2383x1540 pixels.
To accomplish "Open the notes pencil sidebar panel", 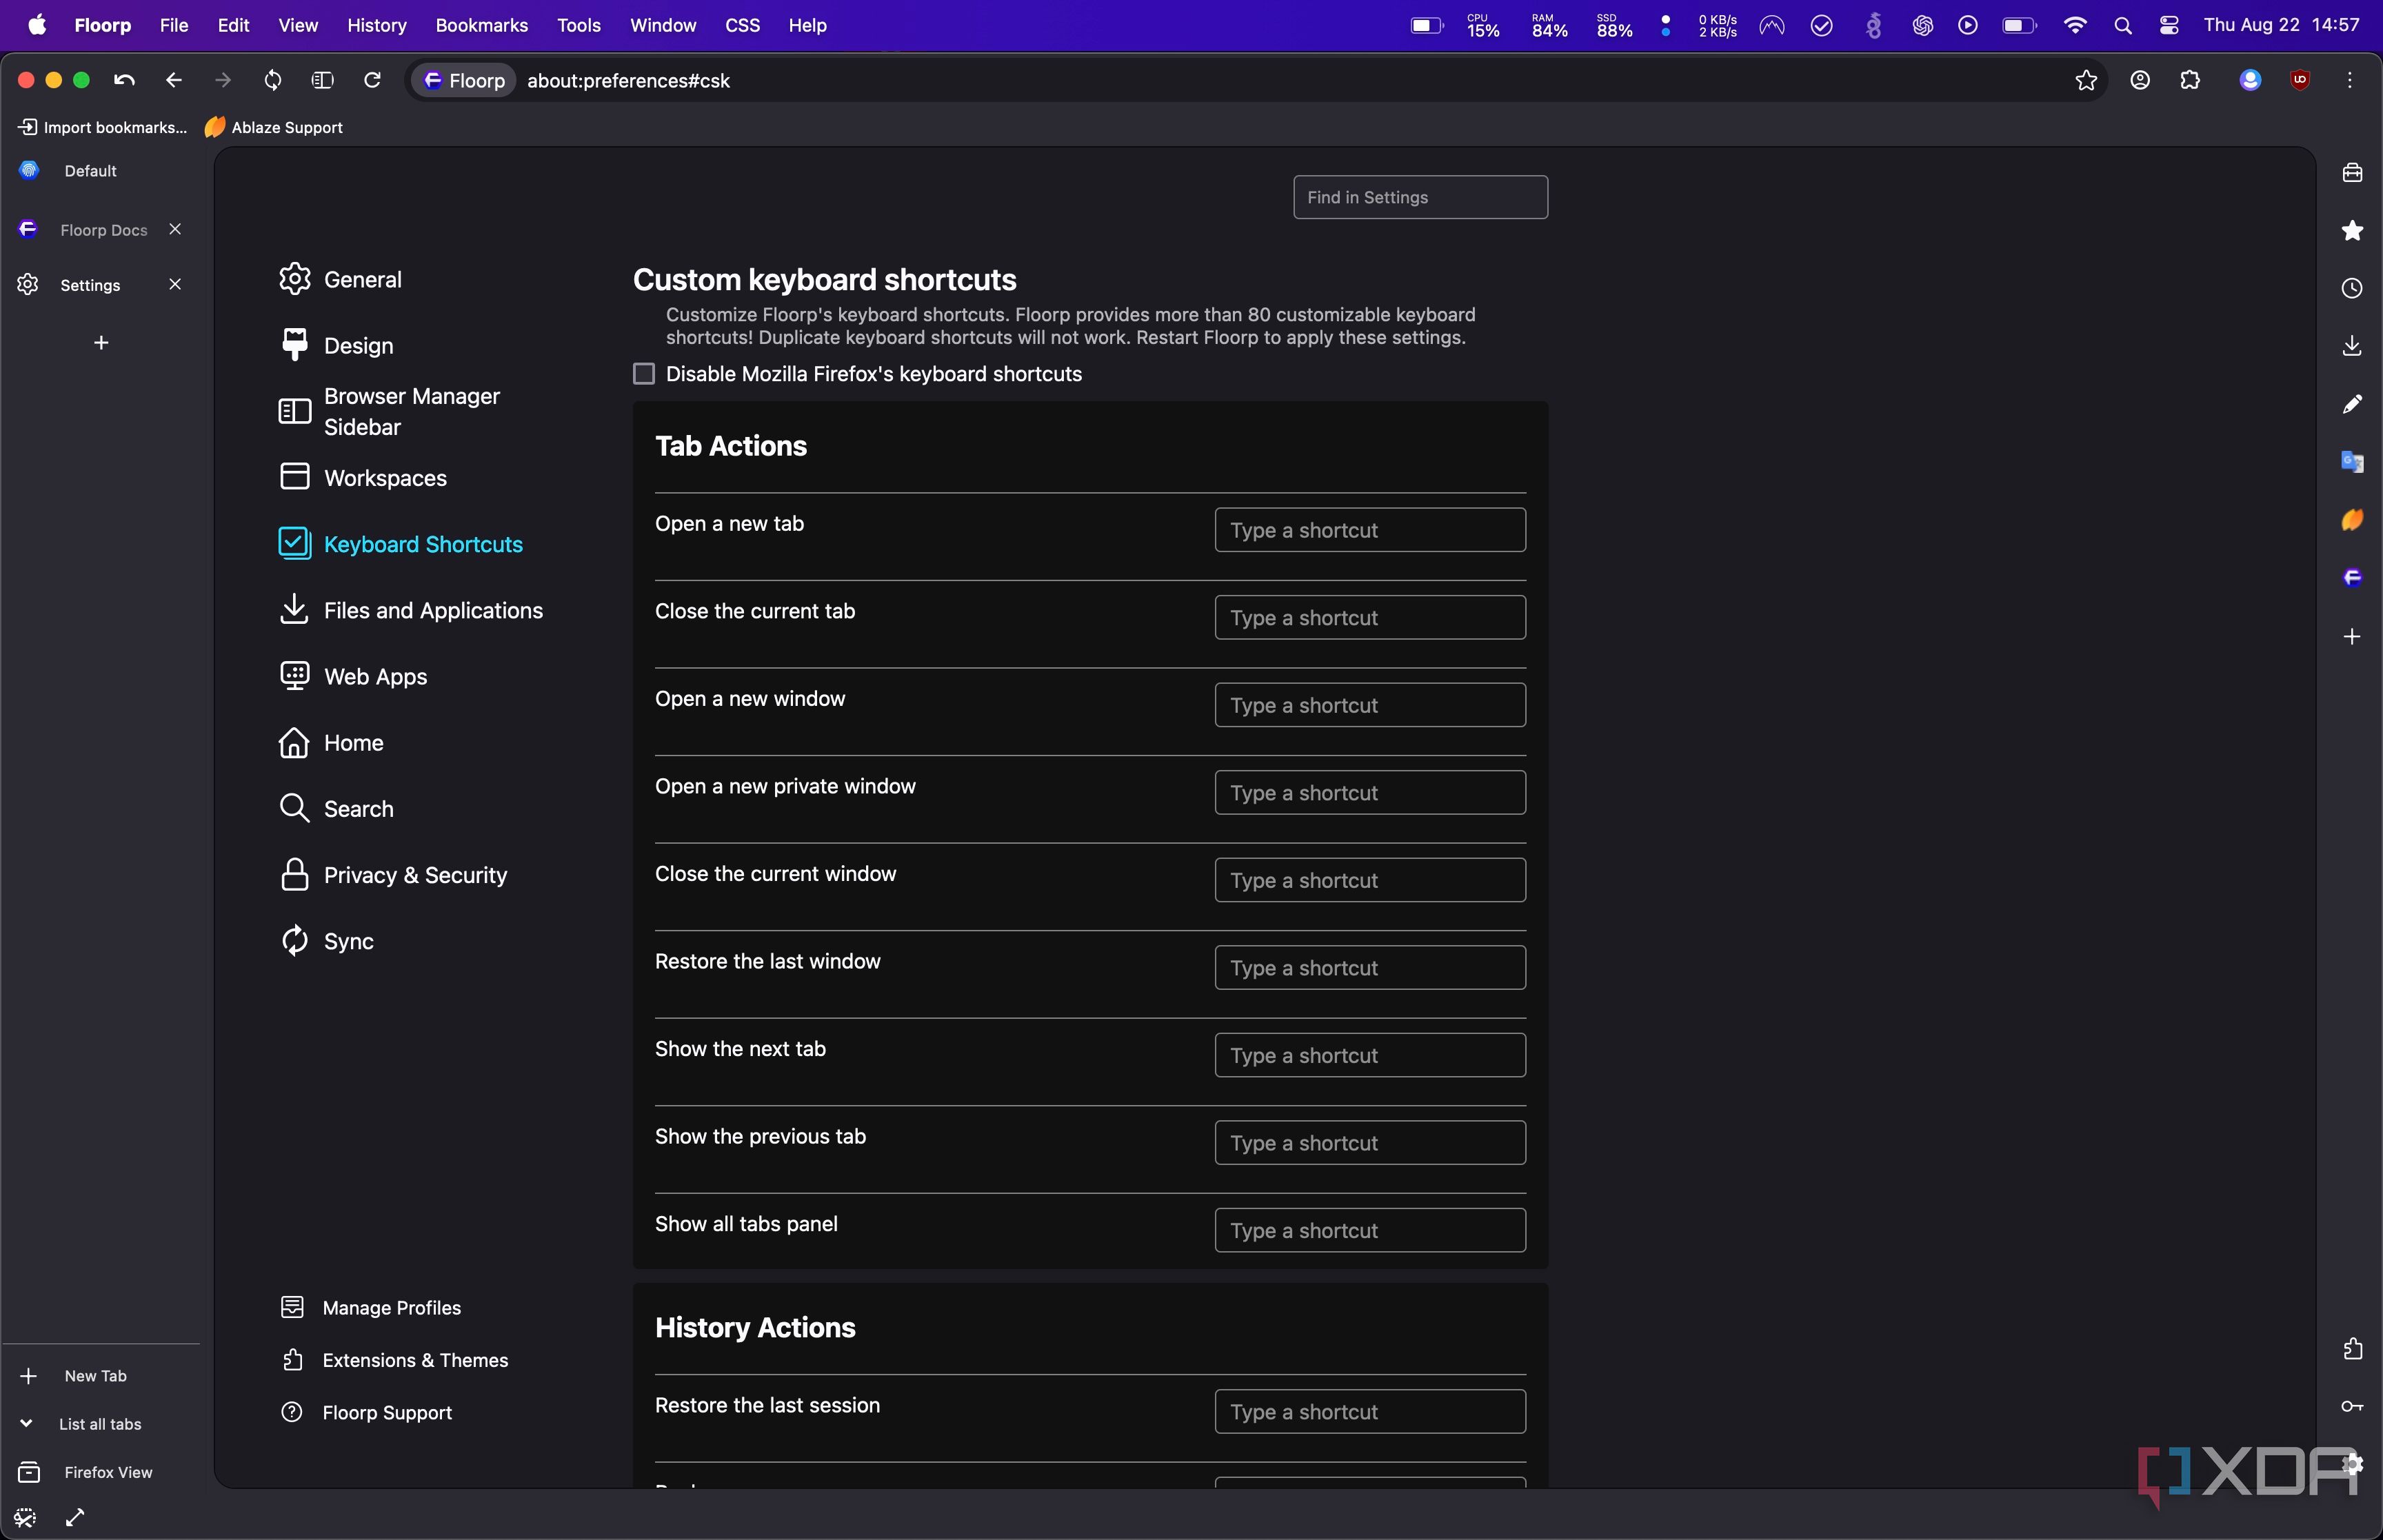I will pyautogui.click(x=2352, y=404).
